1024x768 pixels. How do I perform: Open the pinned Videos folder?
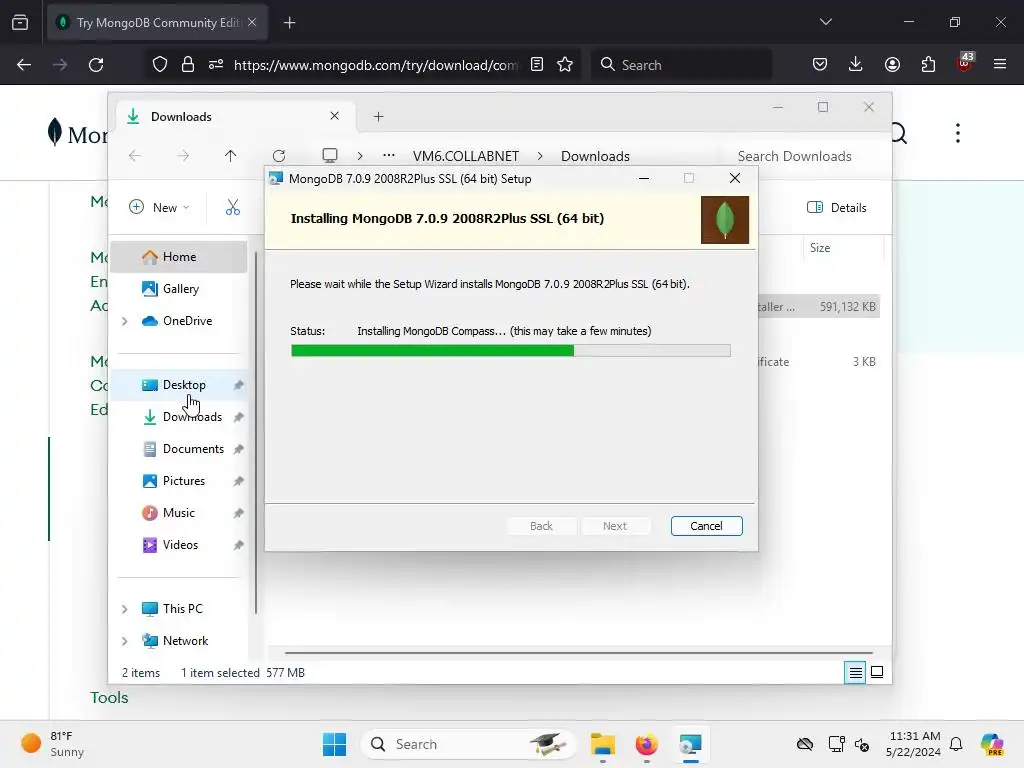click(x=180, y=545)
